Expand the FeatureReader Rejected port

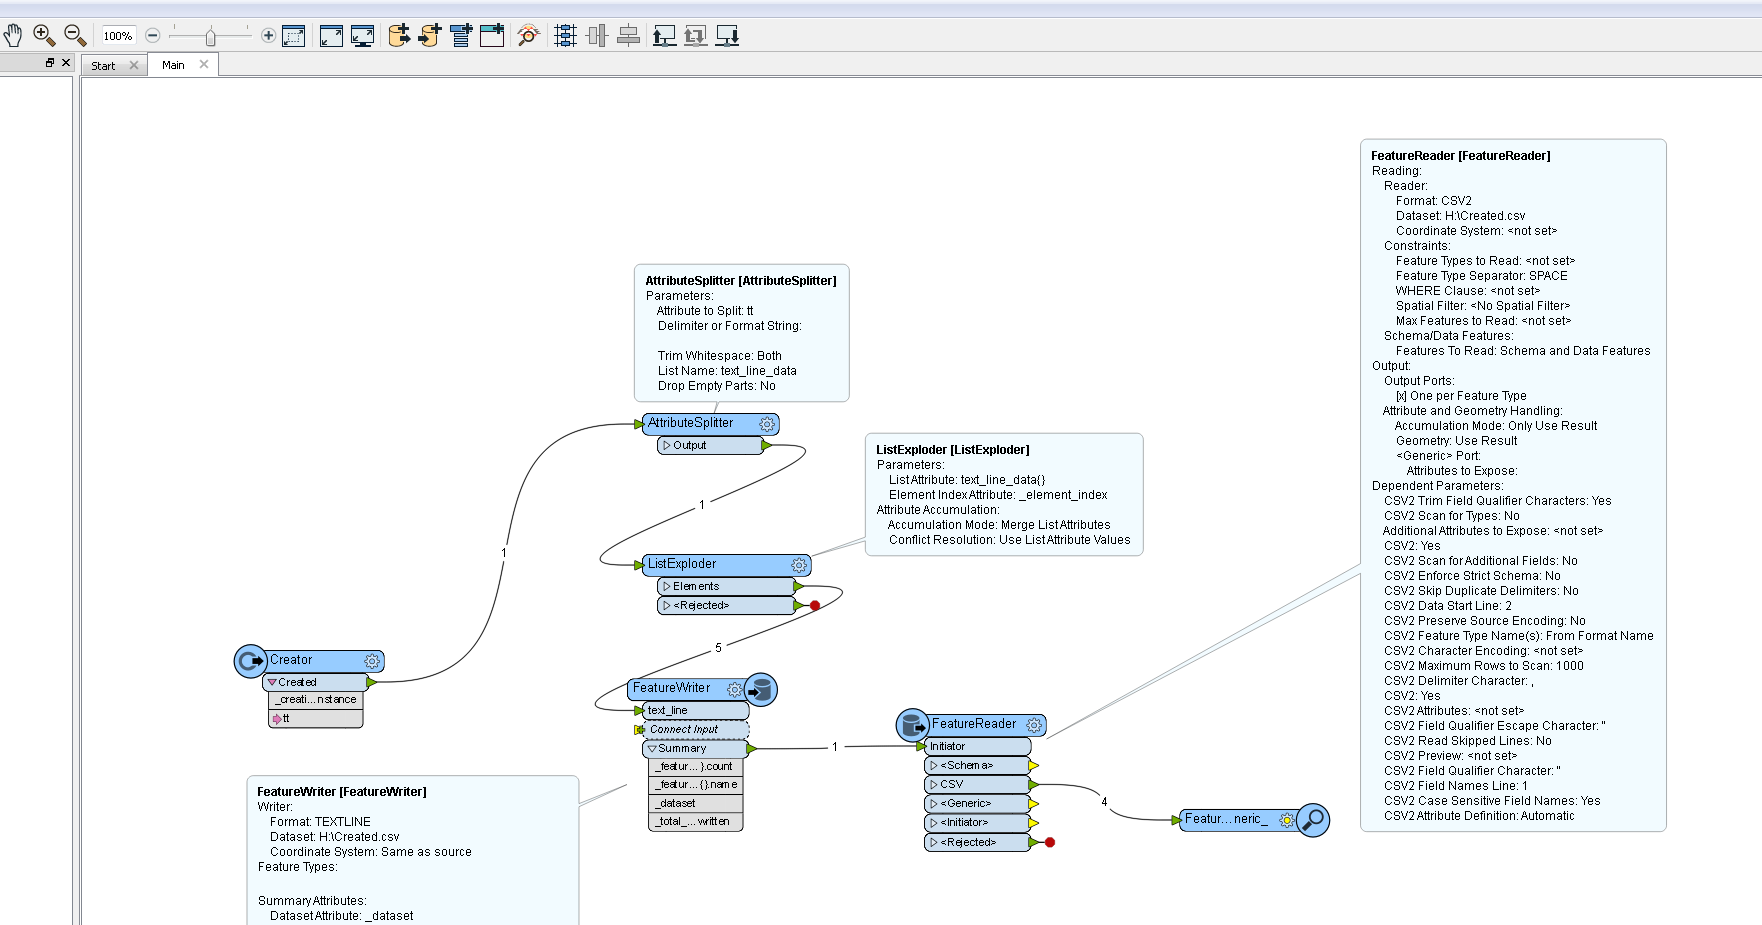tap(934, 842)
